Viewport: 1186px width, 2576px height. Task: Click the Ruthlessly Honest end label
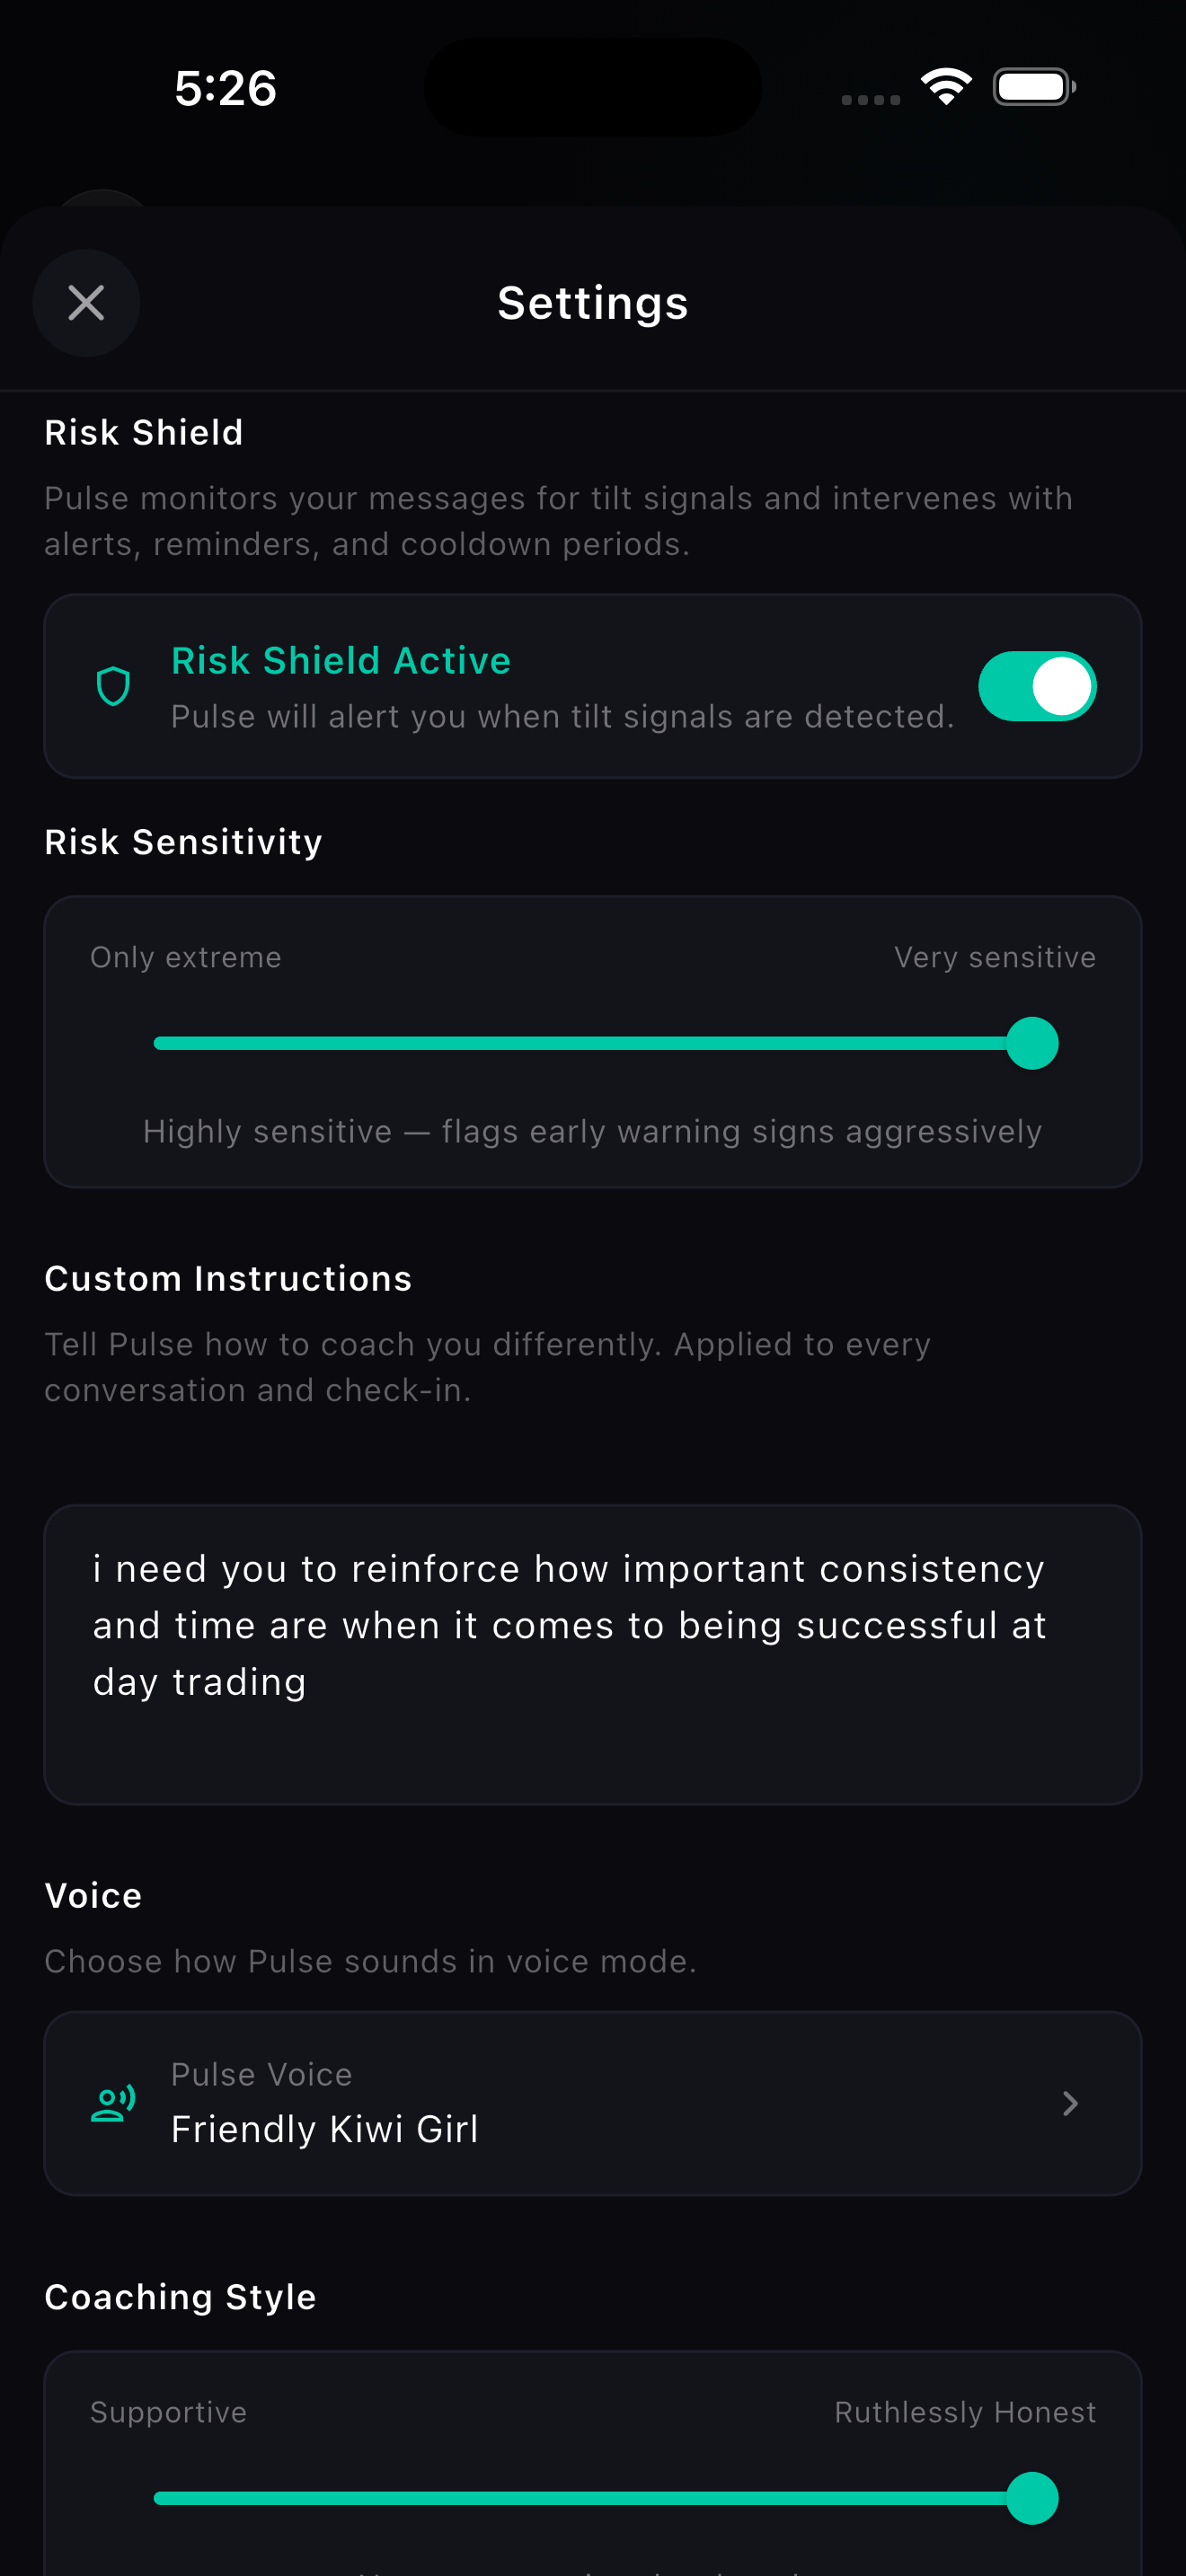(x=965, y=2412)
